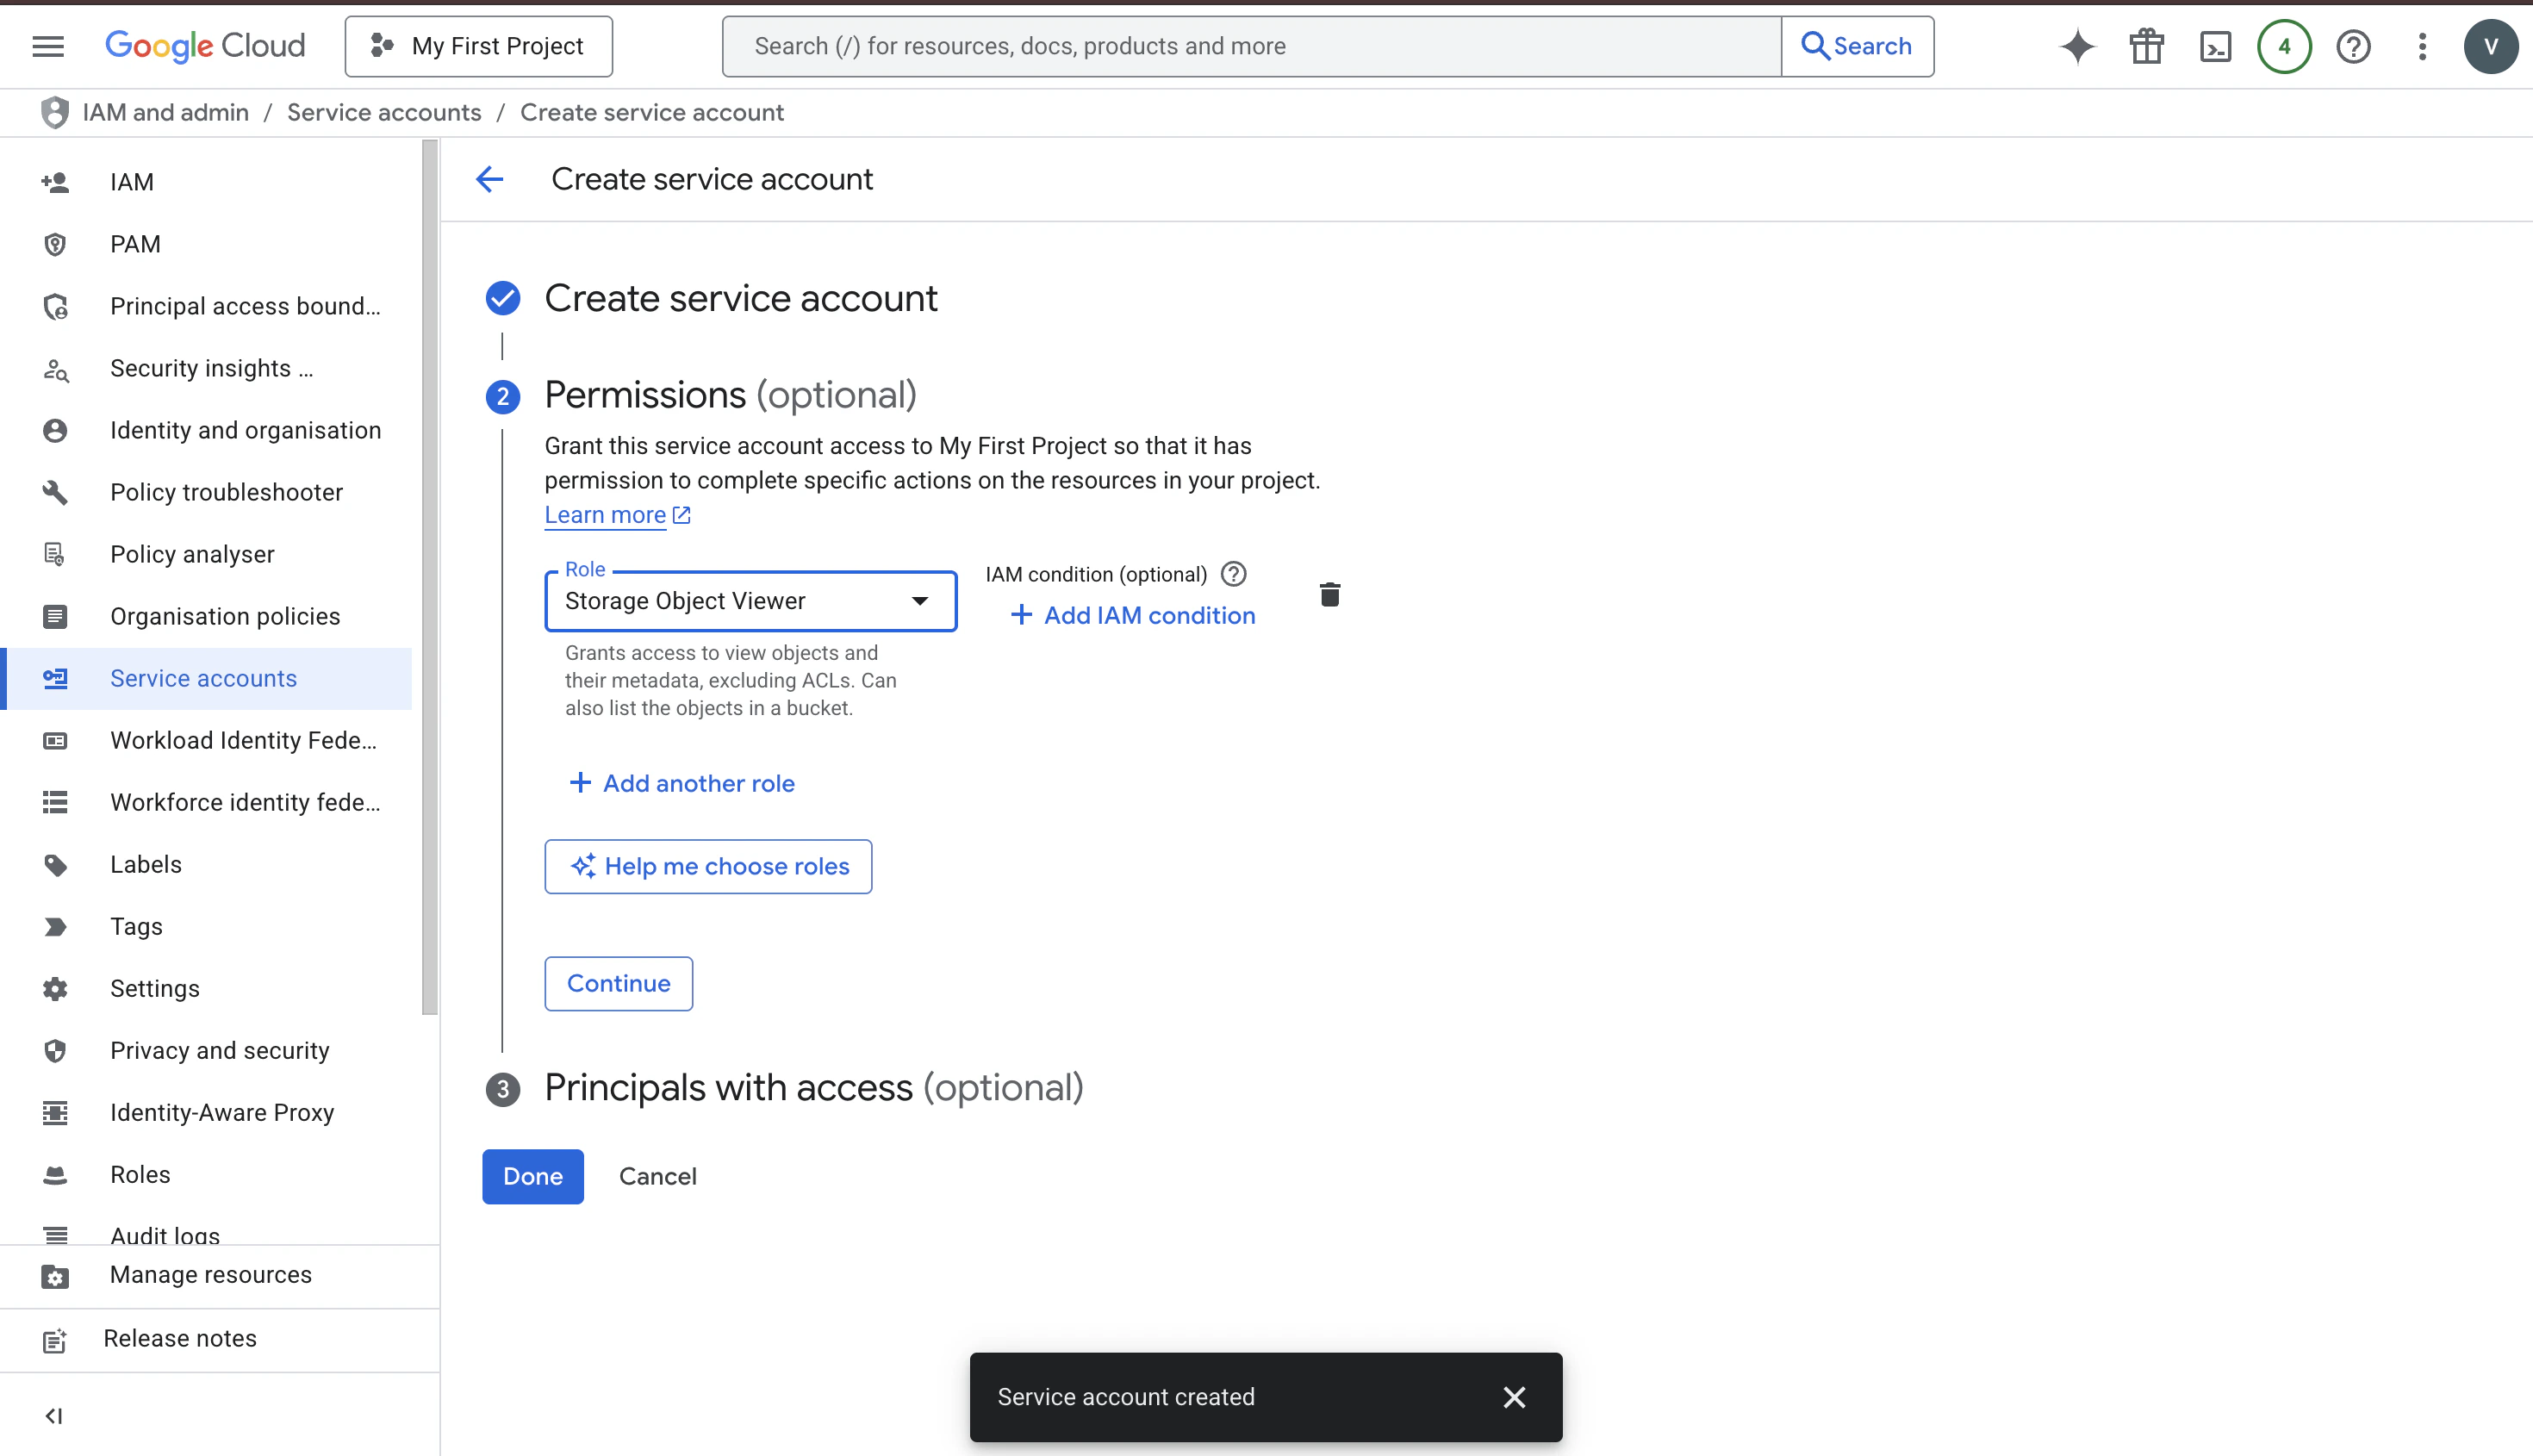
Task: Show help for IAM condition
Action: click(x=1234, y=574)
